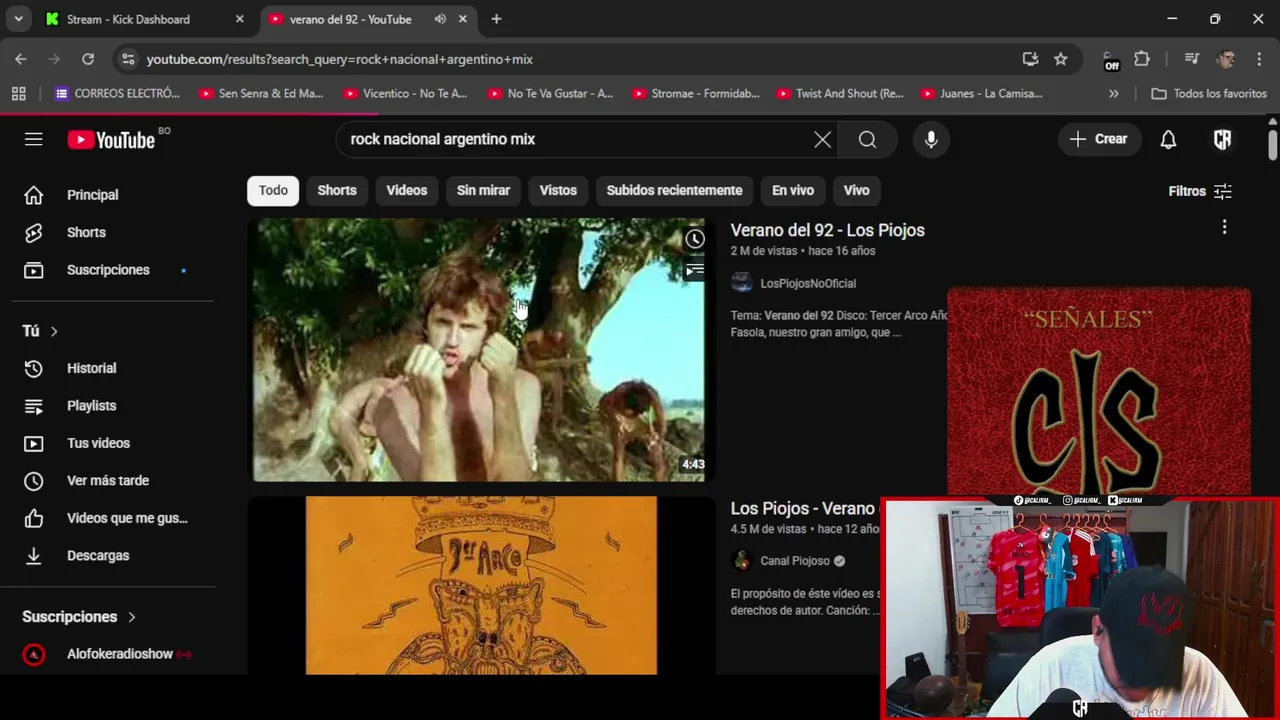Open the YouTube hamburger guide menu
1280x720 pixels.
point(34,139)
